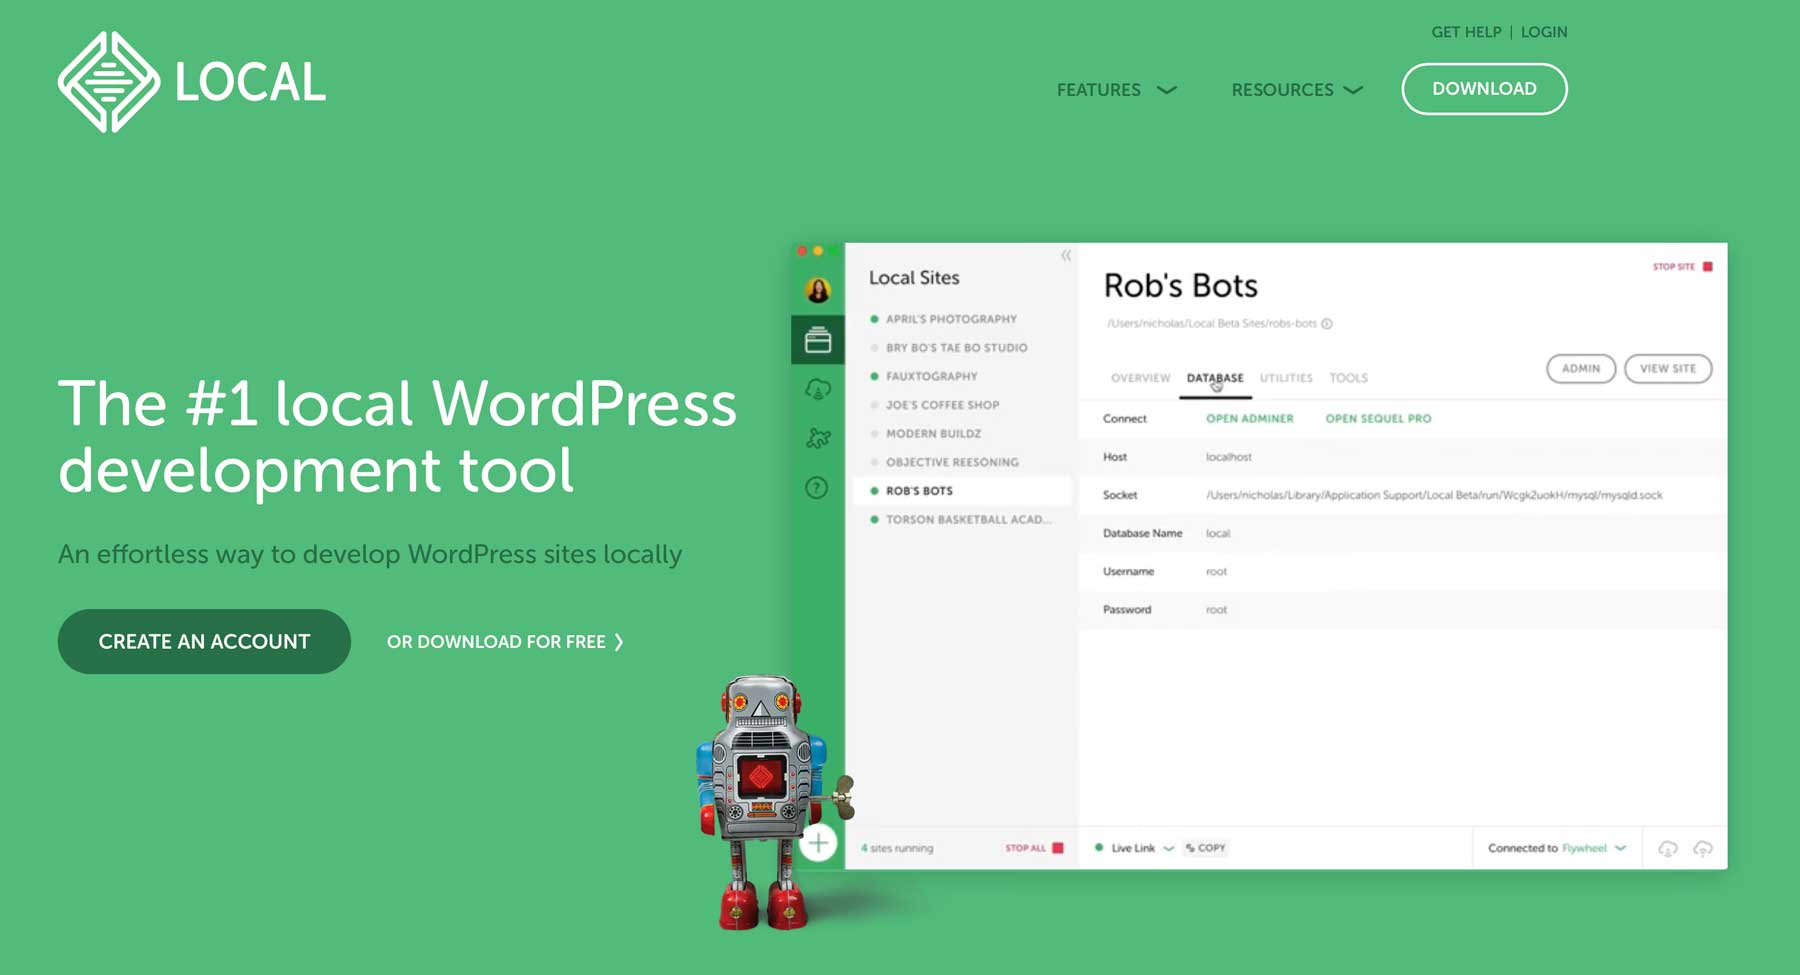Click the pull-from-Flywheel cloud icon
This screenshot has height=975, width=1800.
[1667, 849]
